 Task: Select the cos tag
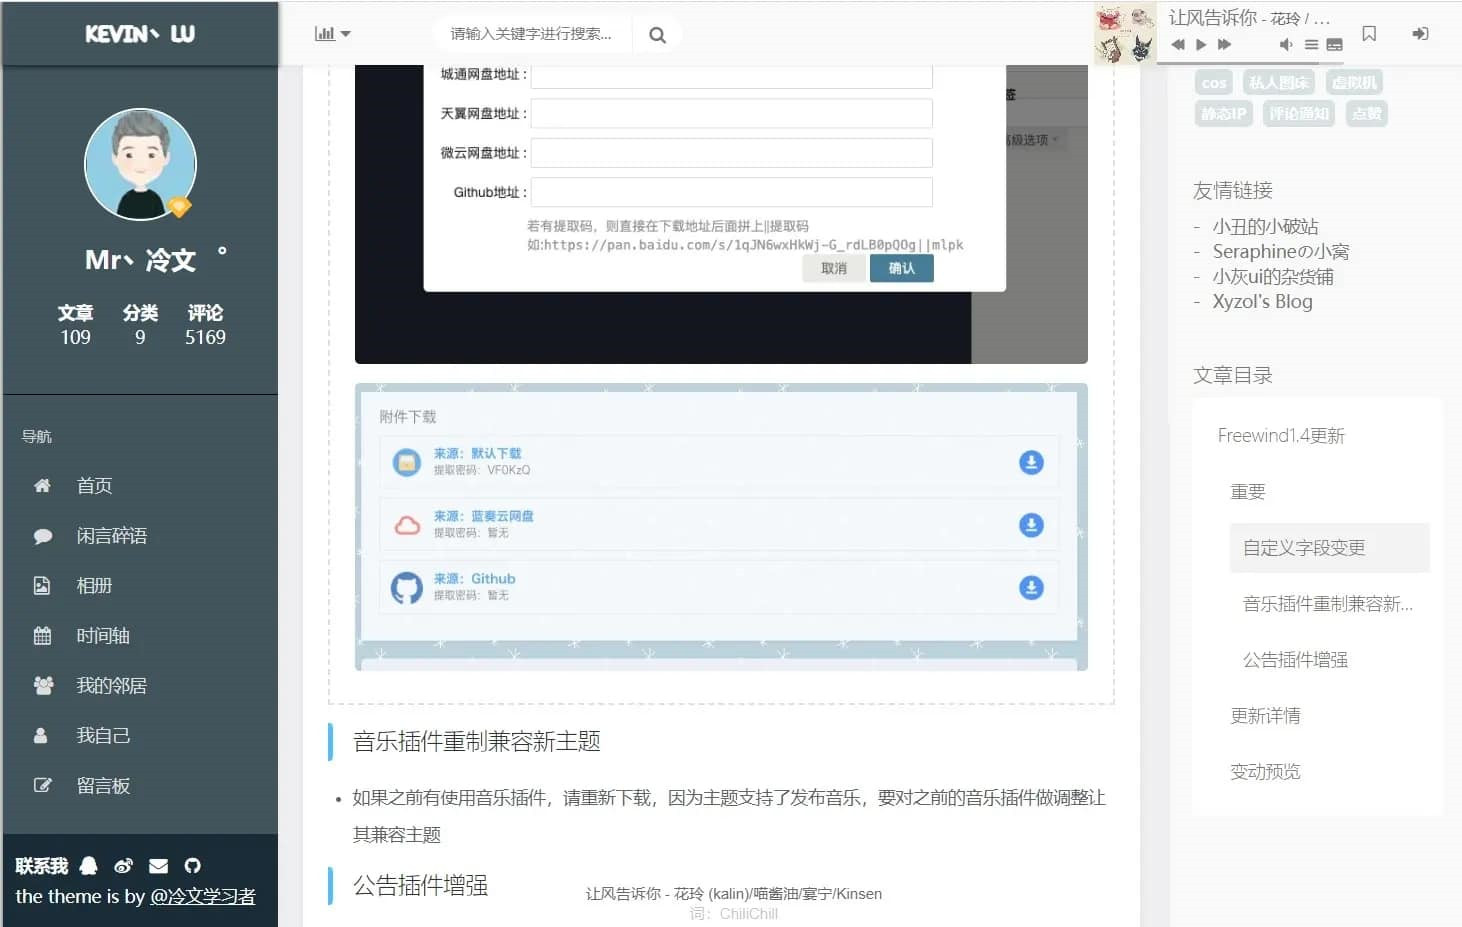(1214, 83)
